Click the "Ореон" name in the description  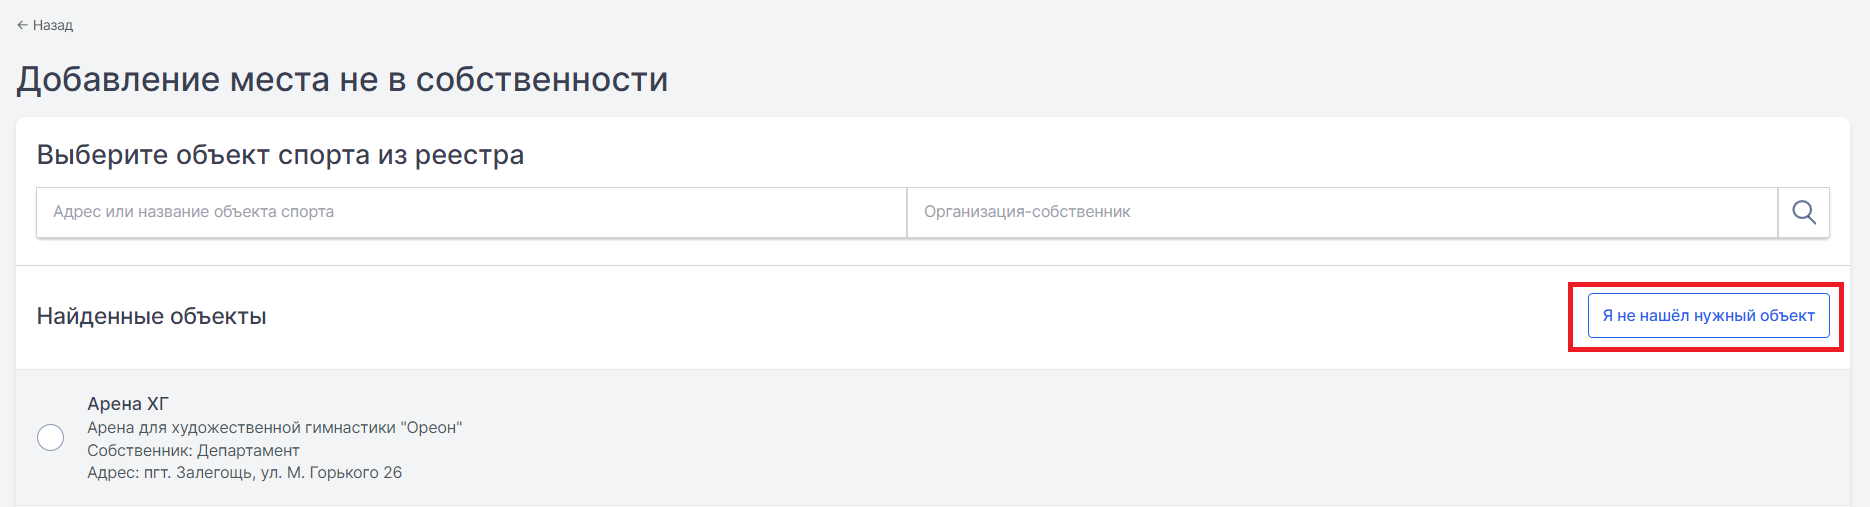tap(431, 428)
